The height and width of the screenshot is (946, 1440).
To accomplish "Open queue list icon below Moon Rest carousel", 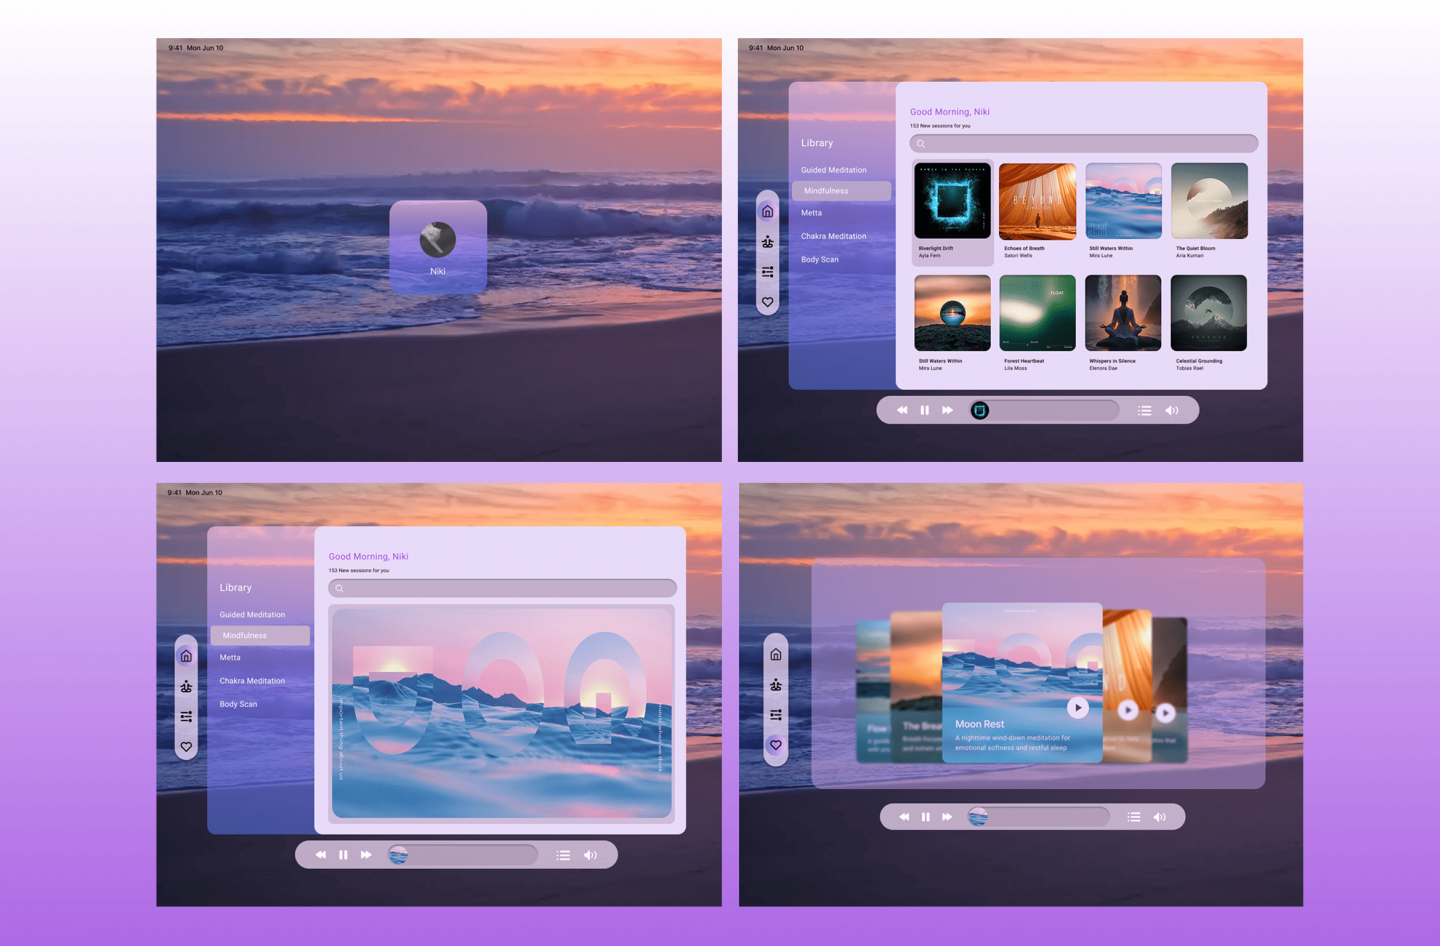I will (x=1133, y=817).
